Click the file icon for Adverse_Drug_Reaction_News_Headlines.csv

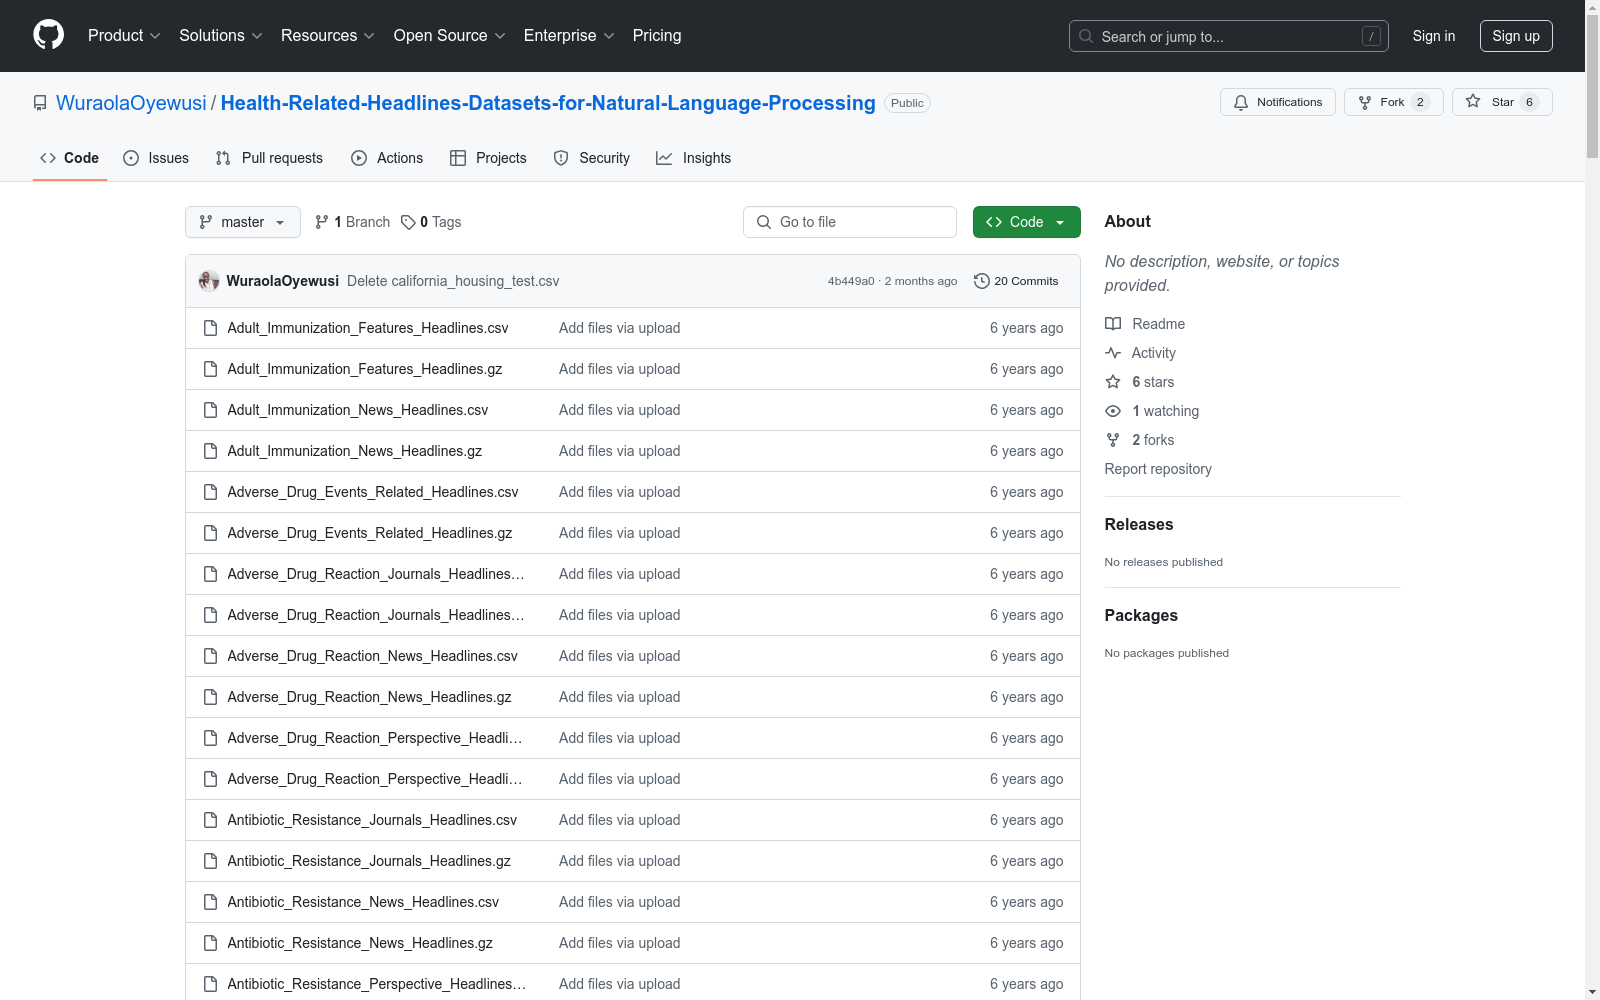point(210,656)
